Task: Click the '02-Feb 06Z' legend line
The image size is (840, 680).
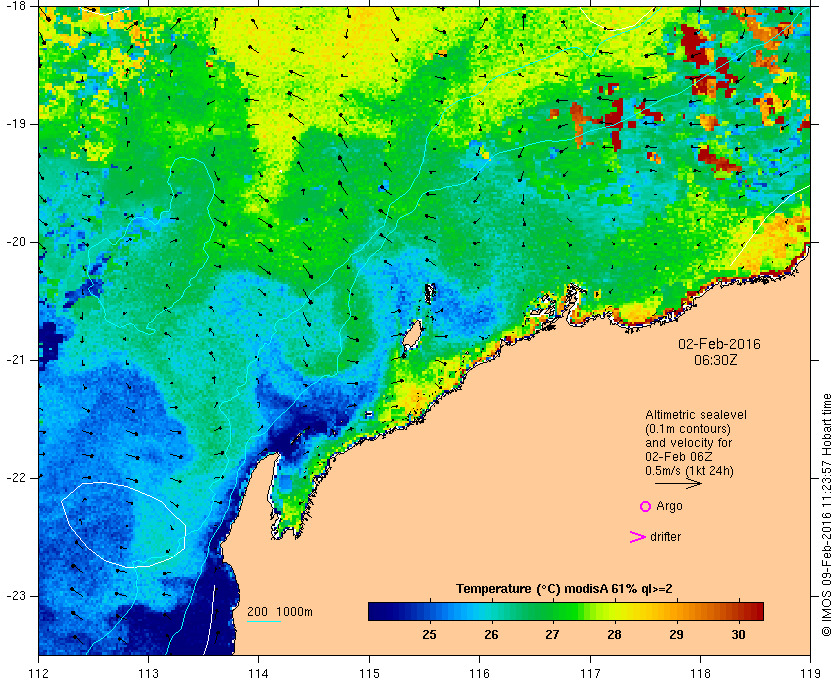Action: pyautogui.click(x=679, y=457)
